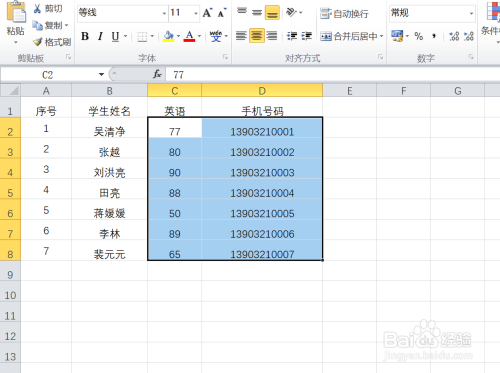500x373 pixels.
Task: Select column E header
Action: point(350,91)
